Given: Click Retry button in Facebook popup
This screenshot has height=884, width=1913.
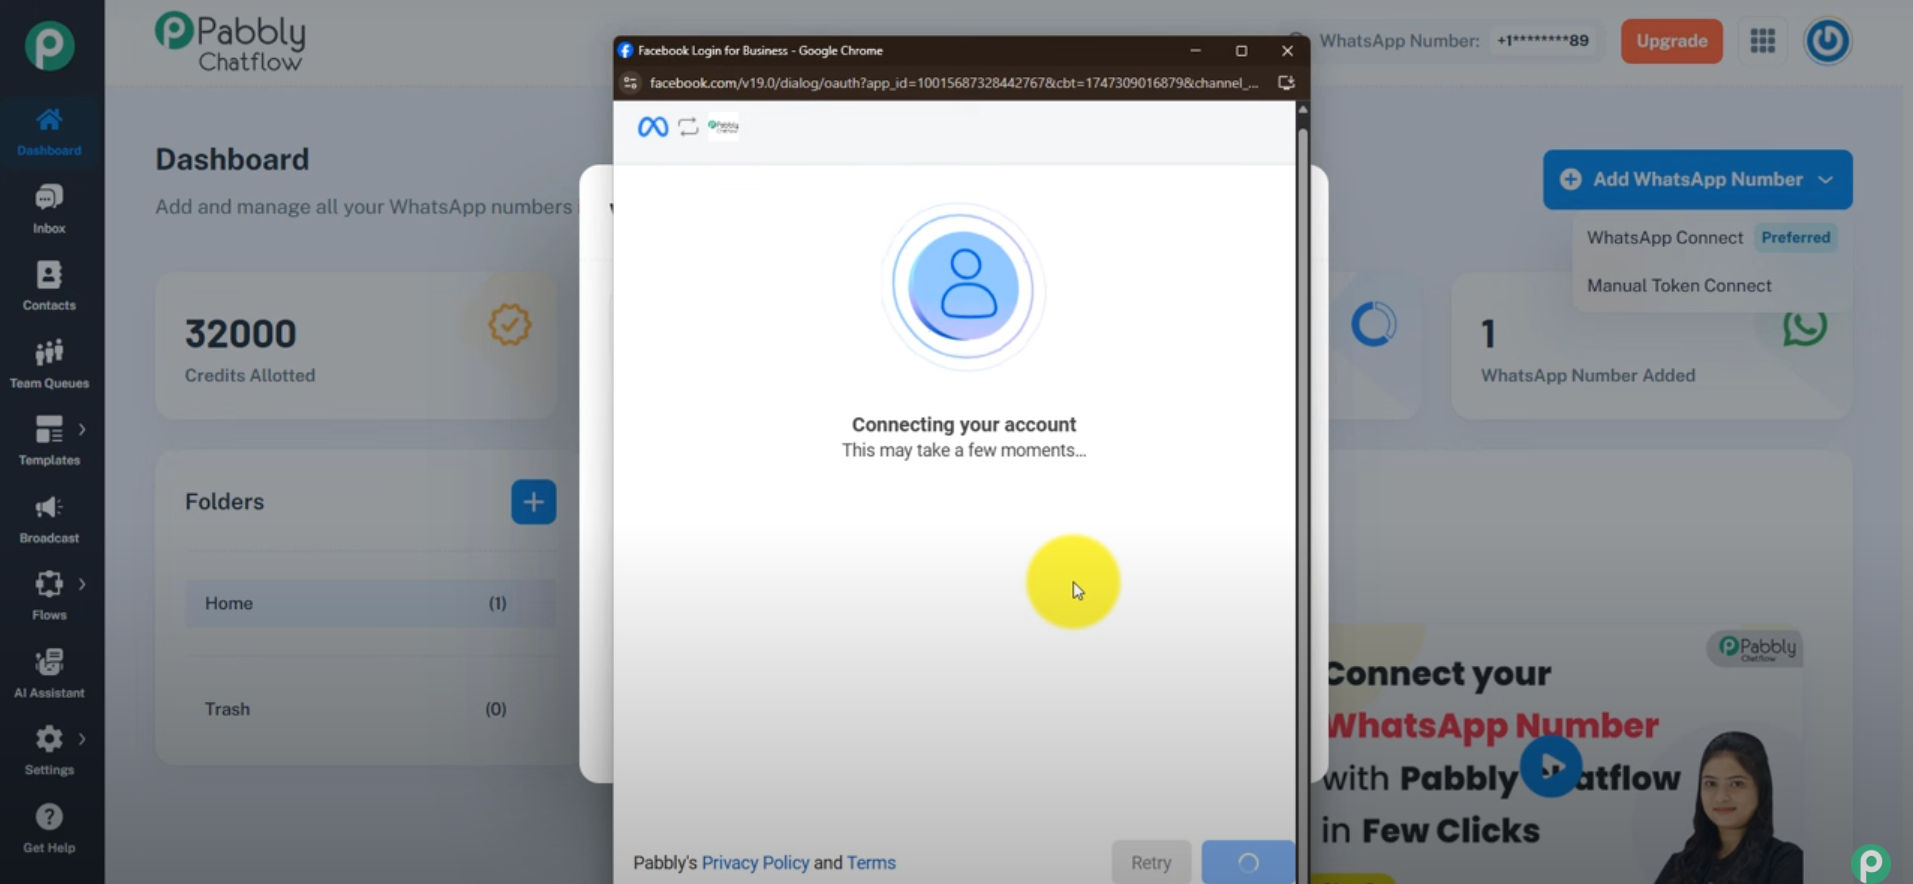Looking at the screenshot, I should click(1151, 862).
